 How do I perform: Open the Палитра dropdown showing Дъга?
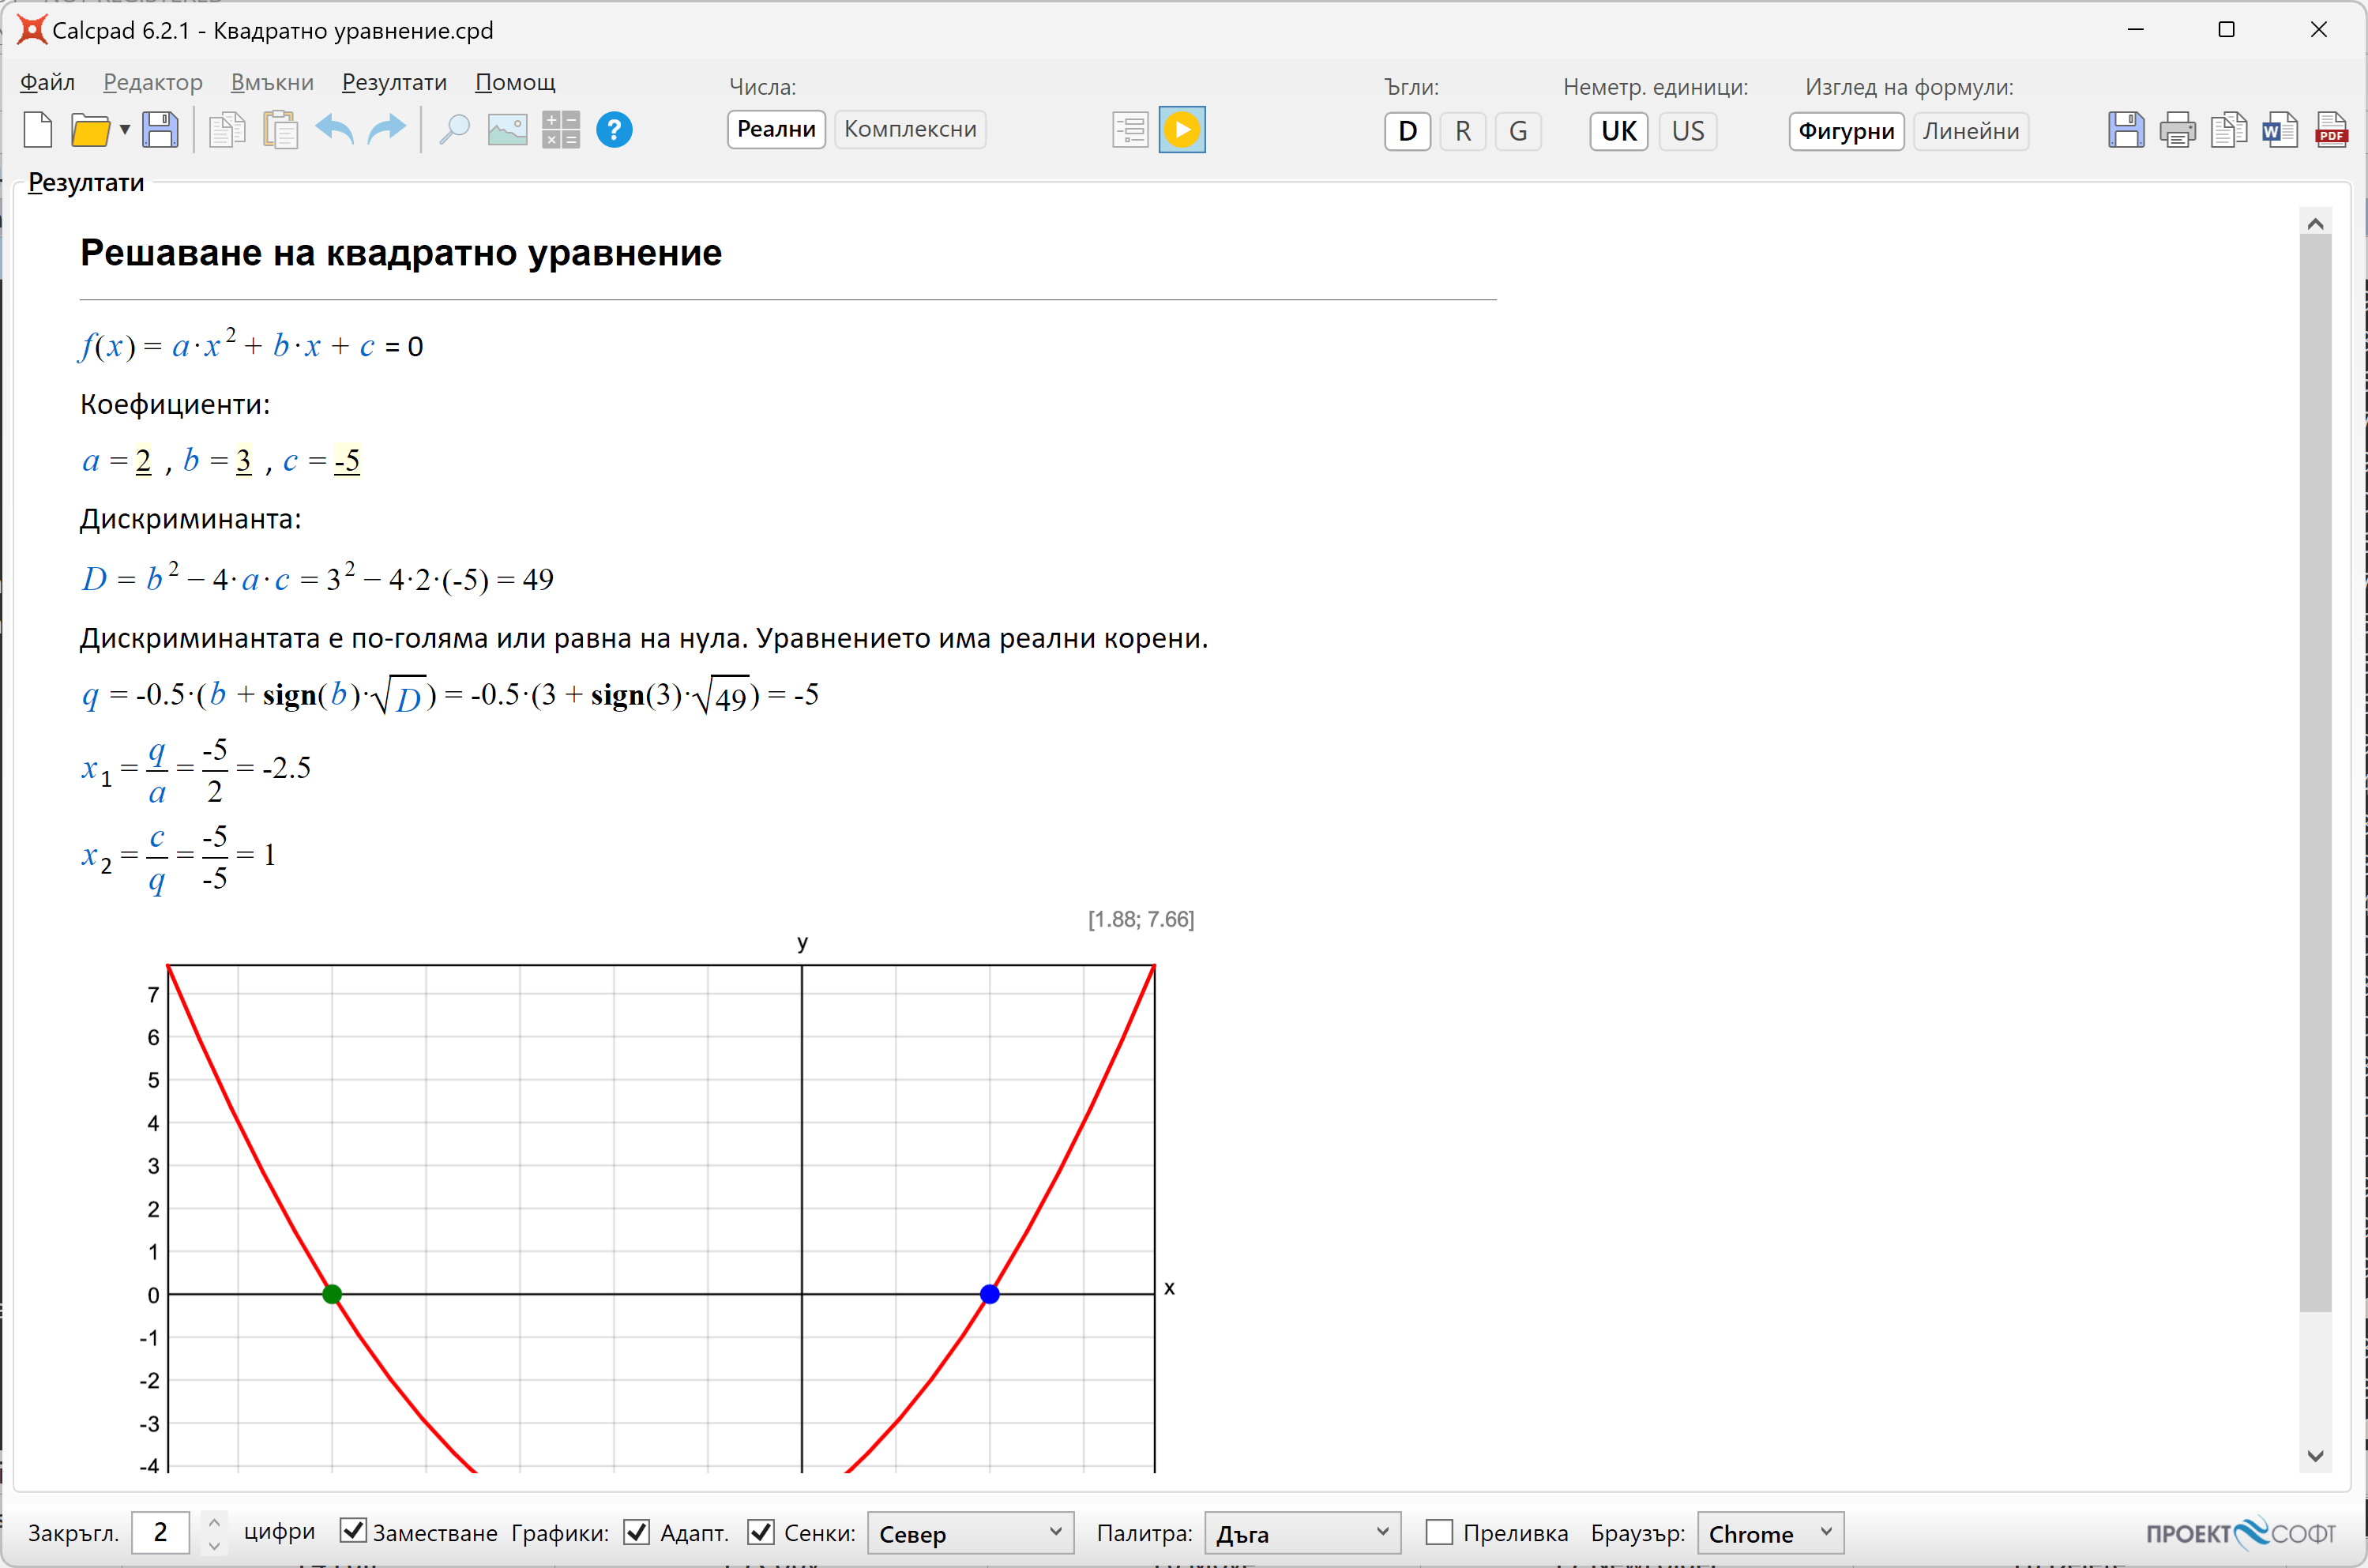(1301, 1533)
